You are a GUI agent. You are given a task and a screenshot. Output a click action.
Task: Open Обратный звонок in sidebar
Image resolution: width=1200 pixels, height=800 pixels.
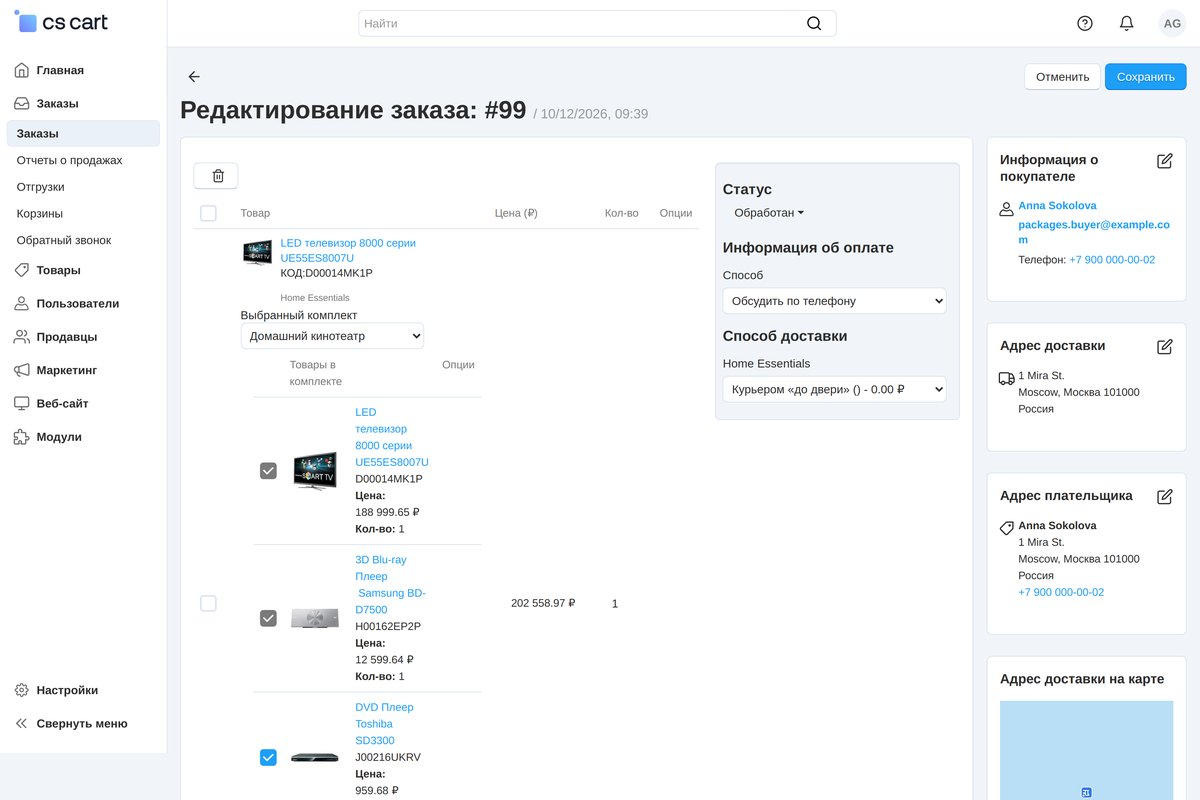[x=64, y=240]
